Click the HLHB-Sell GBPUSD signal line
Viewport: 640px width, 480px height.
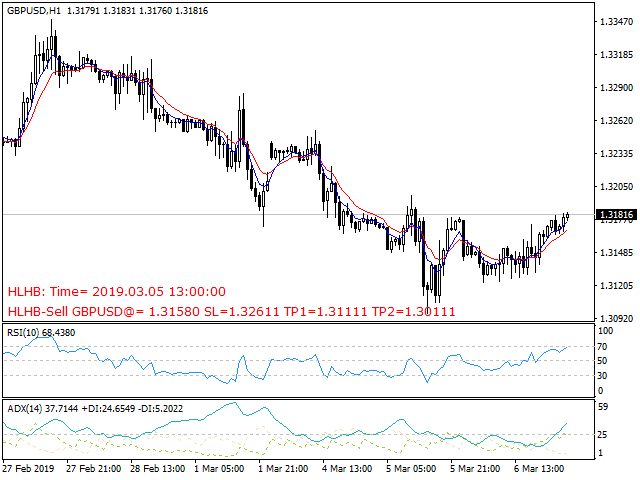[231, 312]
